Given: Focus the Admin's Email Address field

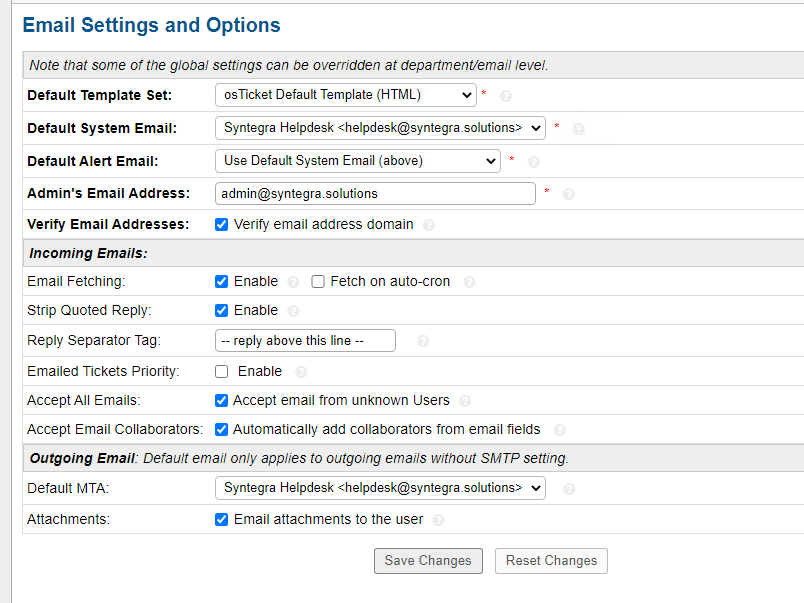Looking at the screenshot, I should pos(375,193).
